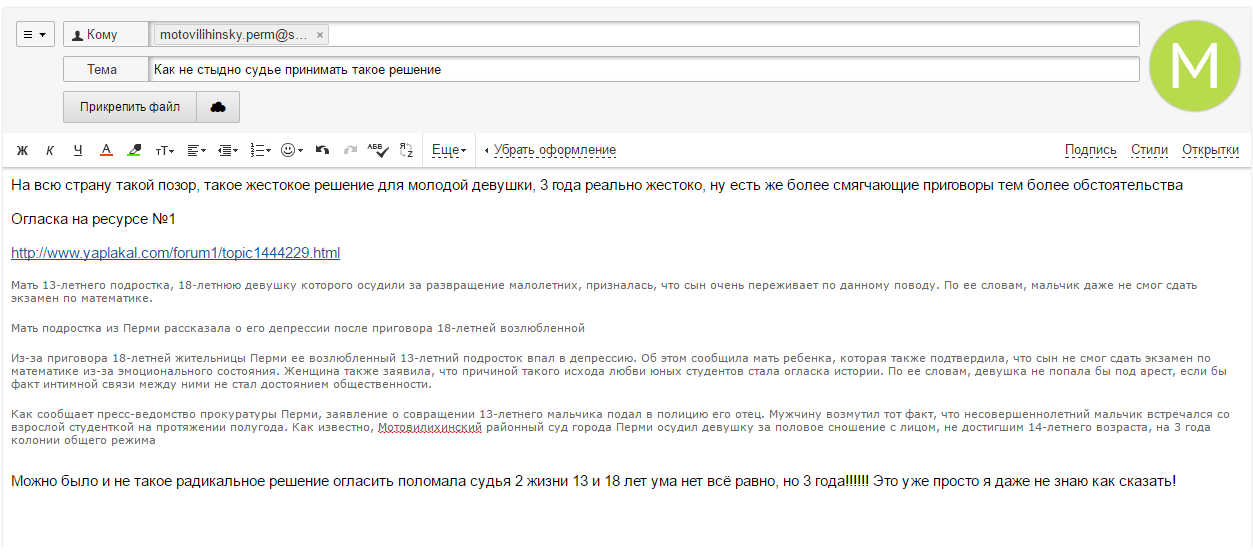Open the Еще menu
This screenshot has width=1253, height=555.
[x=448, y=150]
